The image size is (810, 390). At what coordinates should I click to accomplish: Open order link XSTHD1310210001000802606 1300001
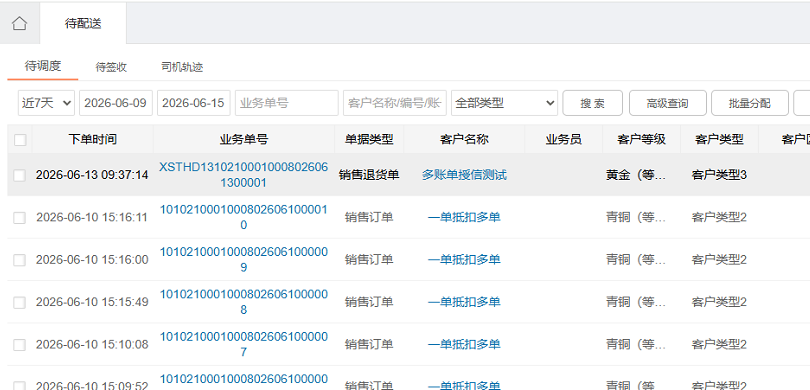point(243,175)
